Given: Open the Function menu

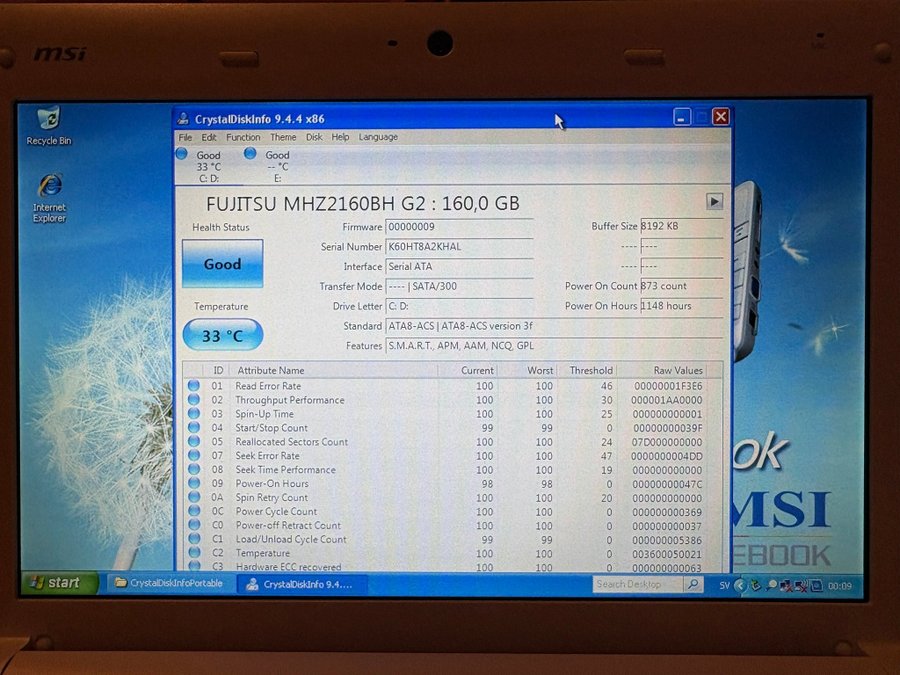Looking at the screenshot, I should click(x=243, y=137).
